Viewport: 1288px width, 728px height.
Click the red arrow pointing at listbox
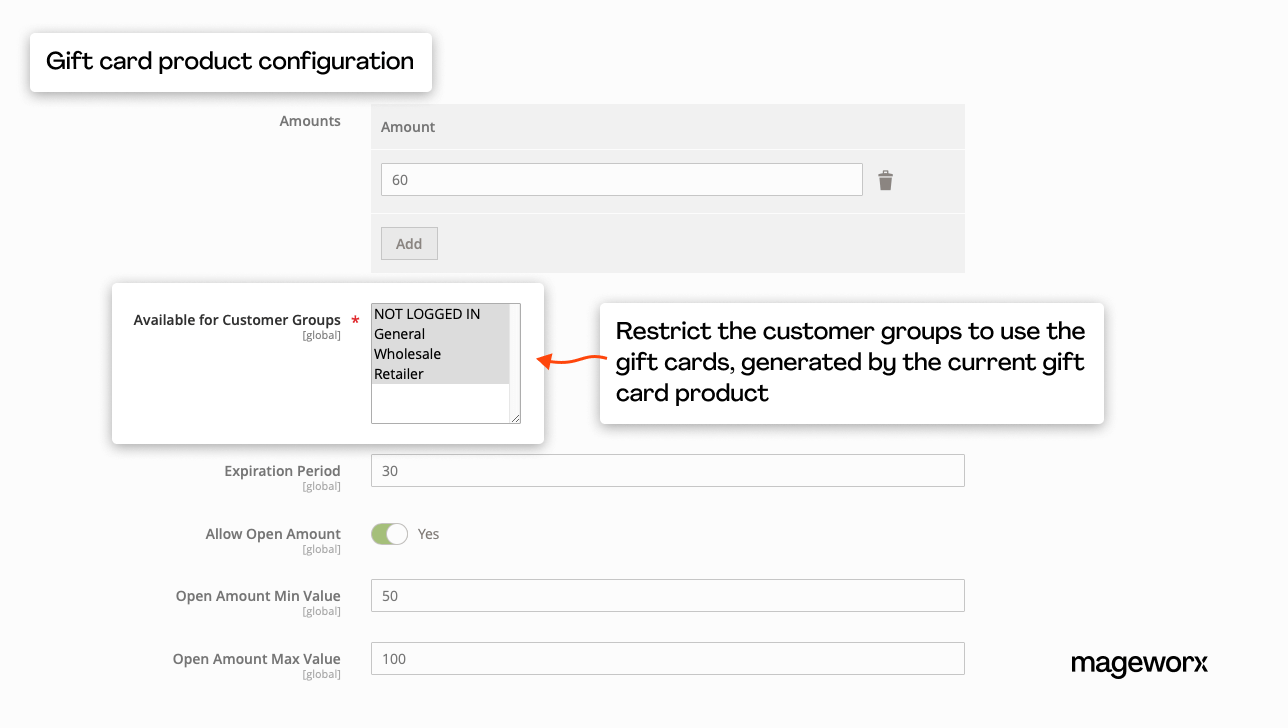(573, 360)
